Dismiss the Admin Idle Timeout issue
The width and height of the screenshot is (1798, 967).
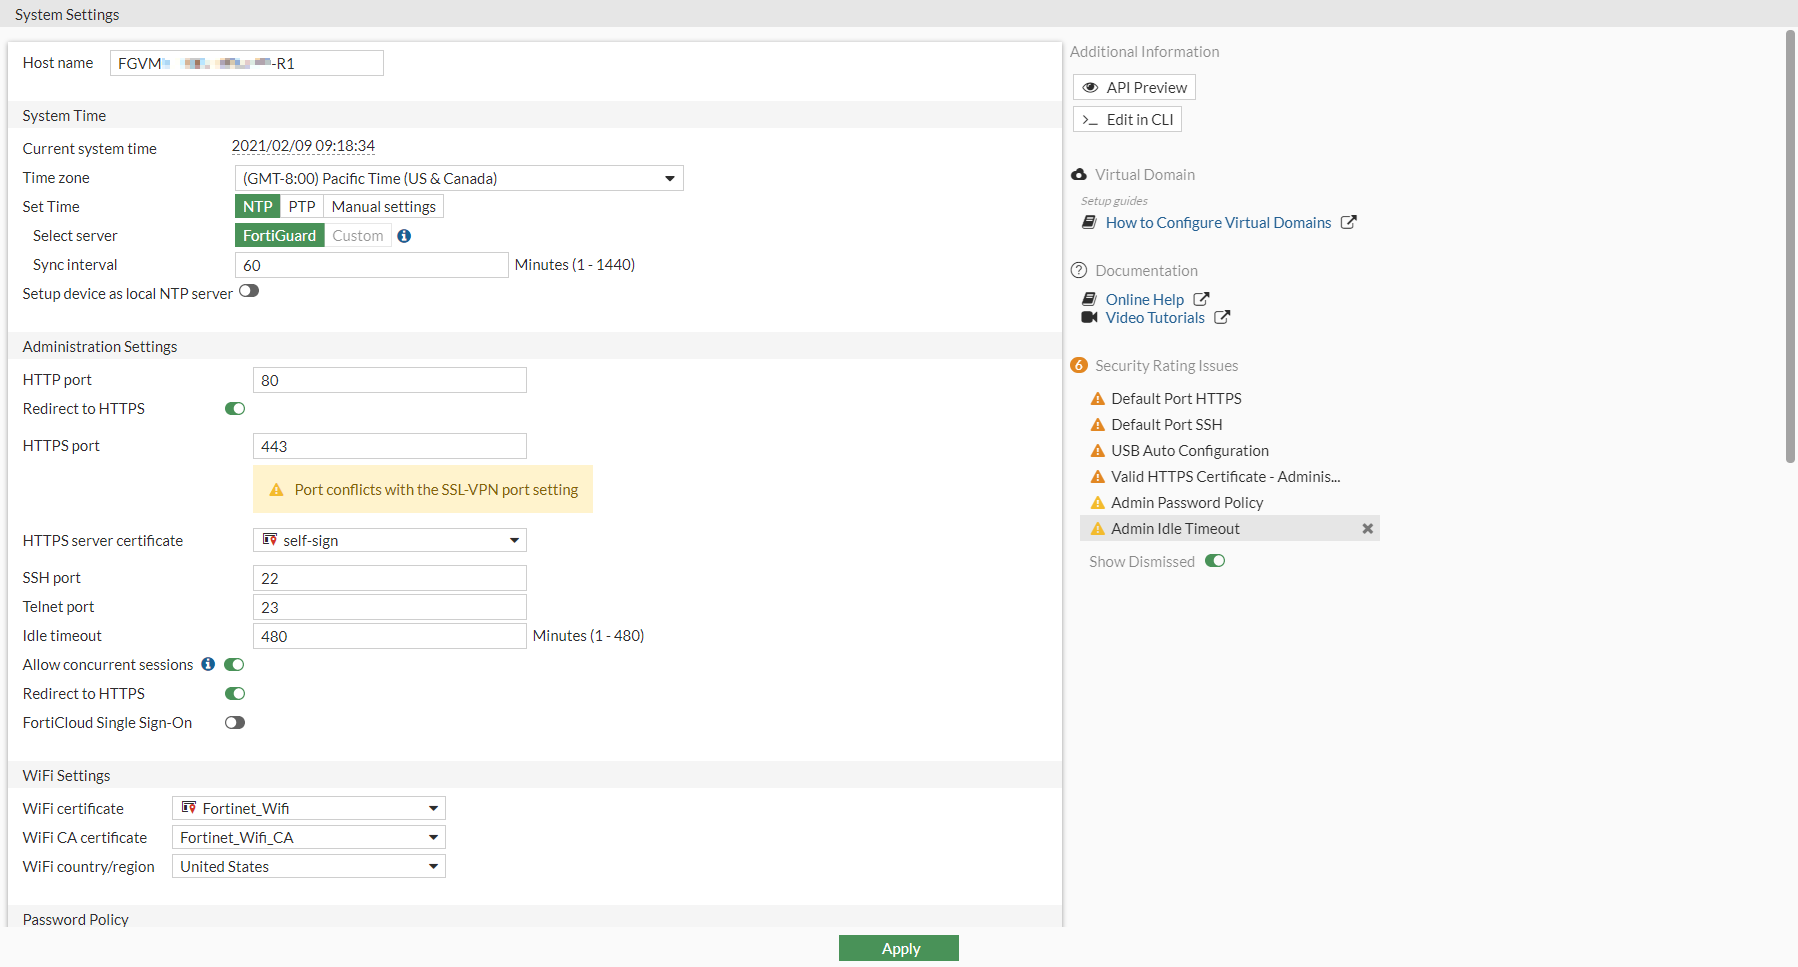(1367, 529)
